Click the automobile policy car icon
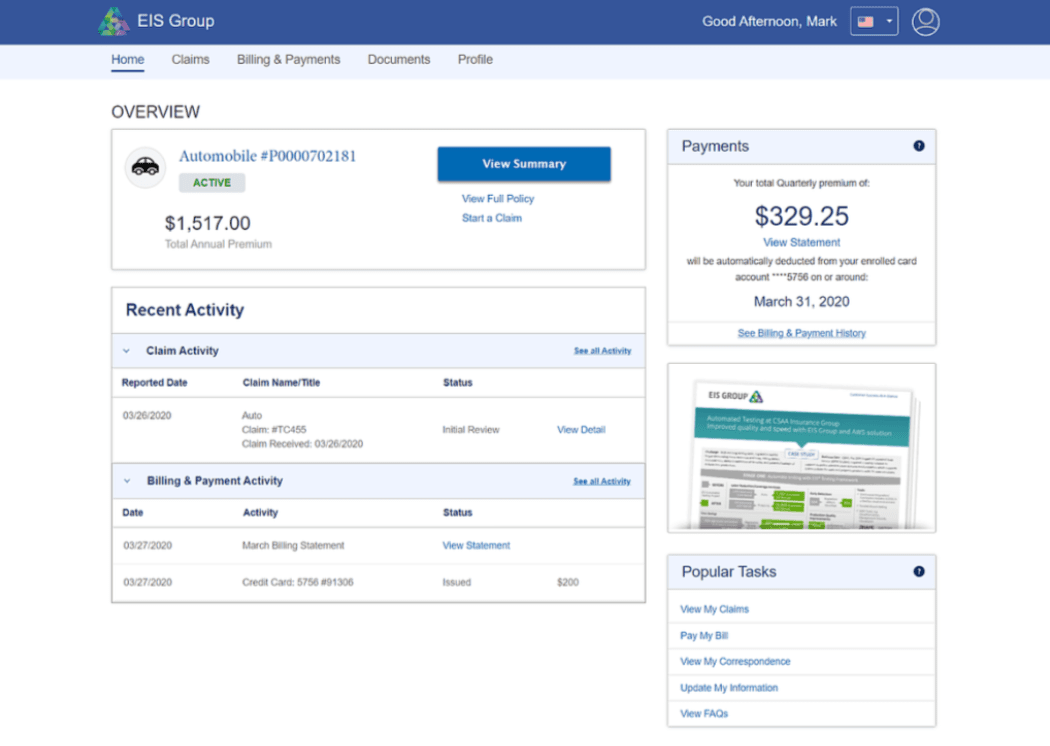Screen dimensions: 1050x746 click(145, 168)
